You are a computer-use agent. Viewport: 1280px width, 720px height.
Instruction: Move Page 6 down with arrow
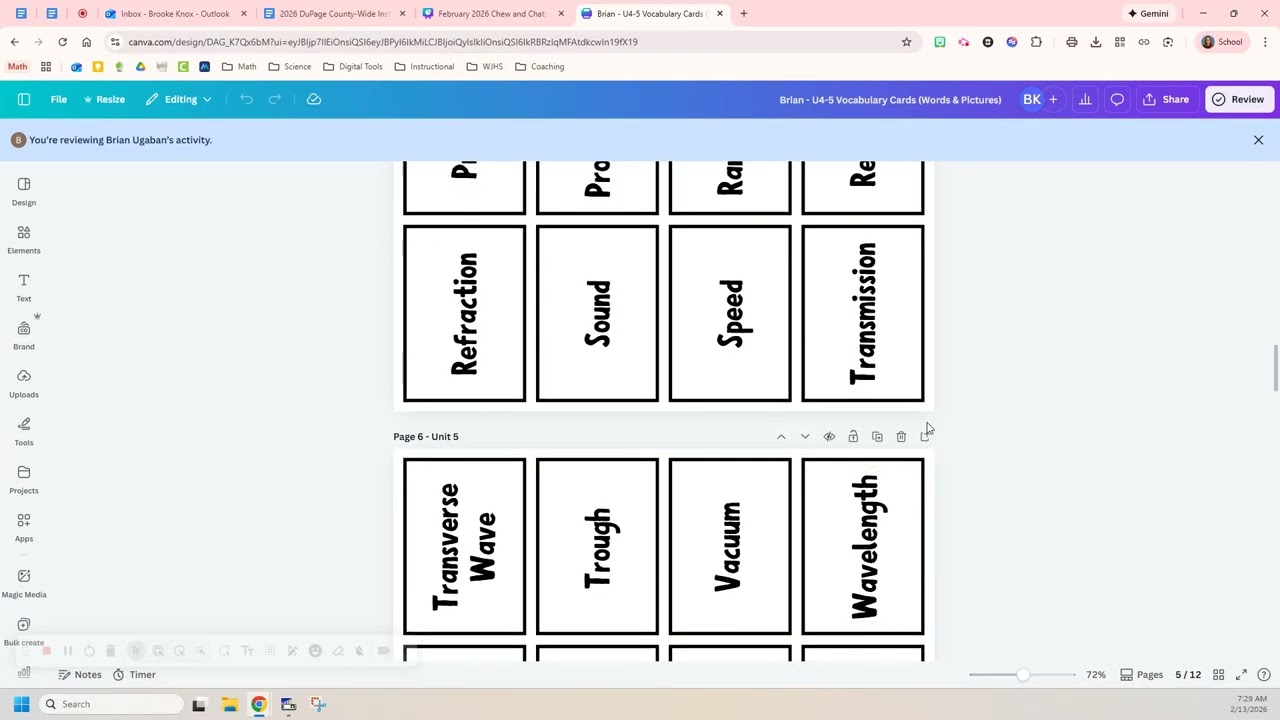pyautogui.click(x=805, y=436)
